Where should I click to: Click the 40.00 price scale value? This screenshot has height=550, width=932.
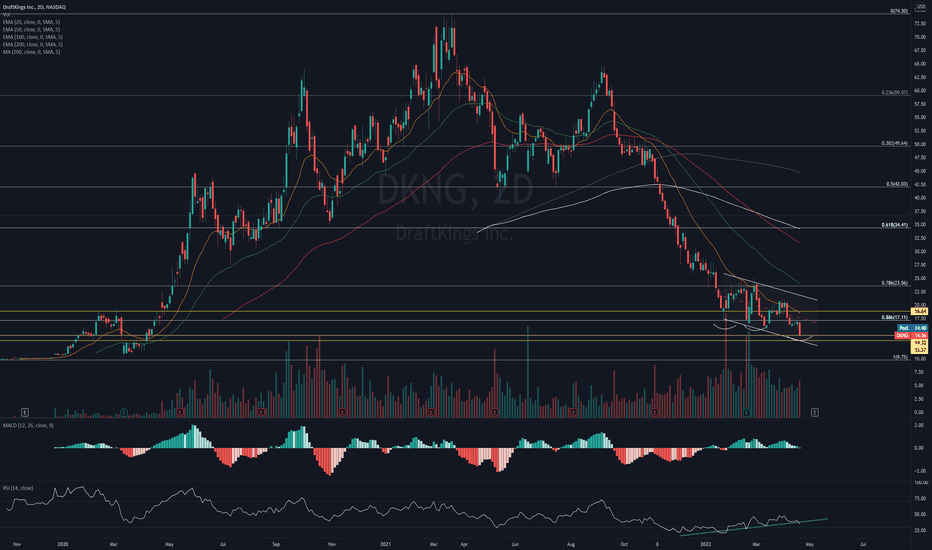(920, 198)
